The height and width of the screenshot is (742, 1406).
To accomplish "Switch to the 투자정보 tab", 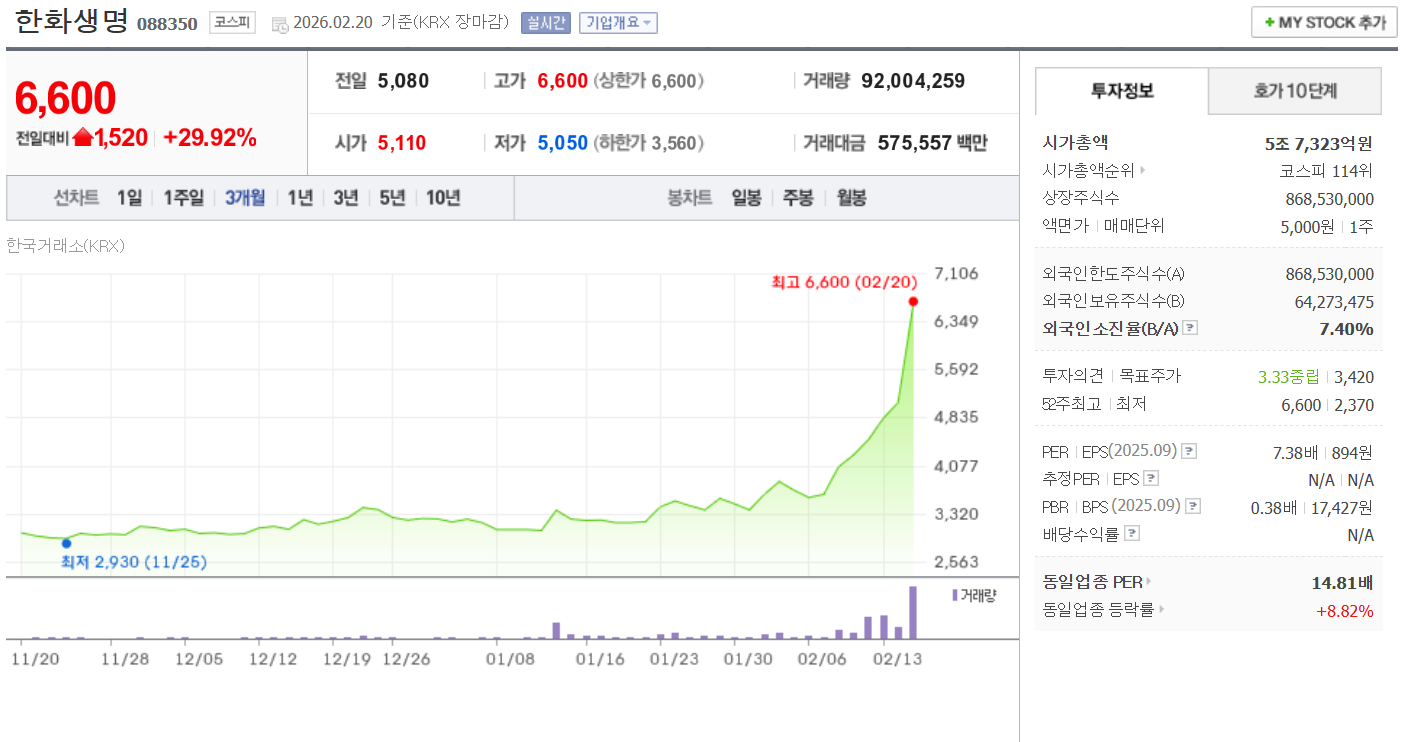I will pos(1122,91).
